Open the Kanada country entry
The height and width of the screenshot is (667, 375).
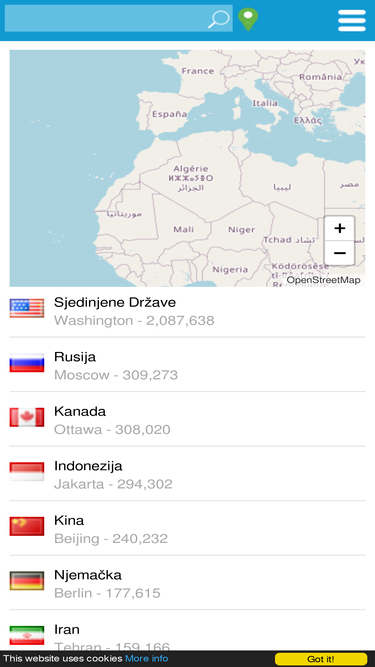pos(188,419)
